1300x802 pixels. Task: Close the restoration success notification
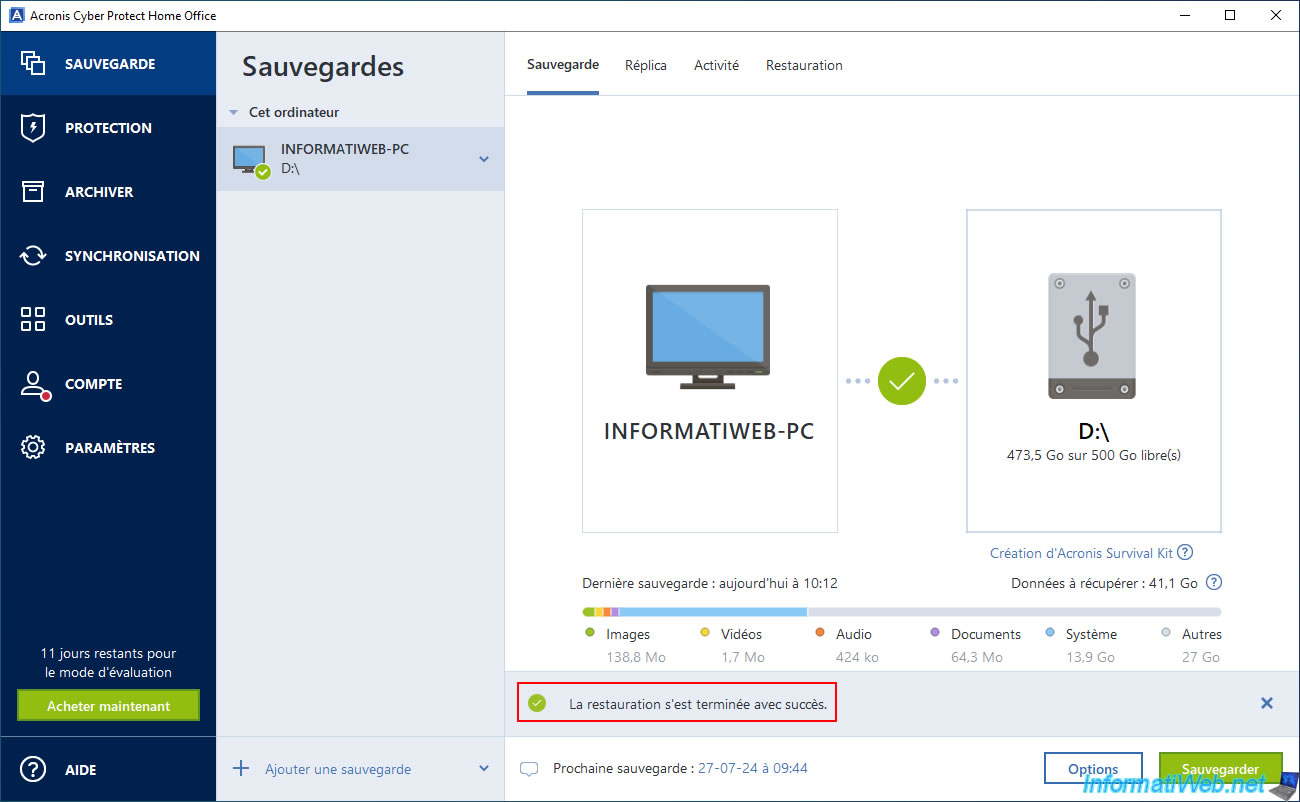pyautogui.click(x=1266, y=703)
